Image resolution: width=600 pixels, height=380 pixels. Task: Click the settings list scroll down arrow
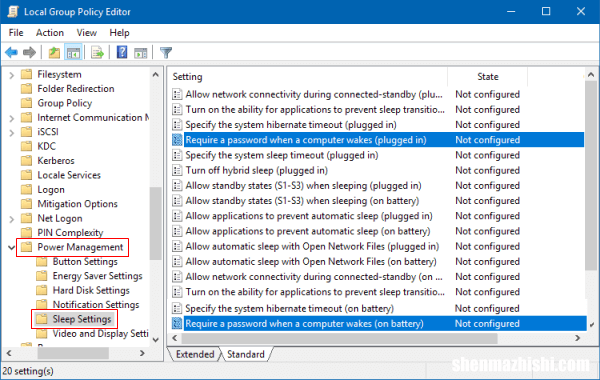coord(592,325)
